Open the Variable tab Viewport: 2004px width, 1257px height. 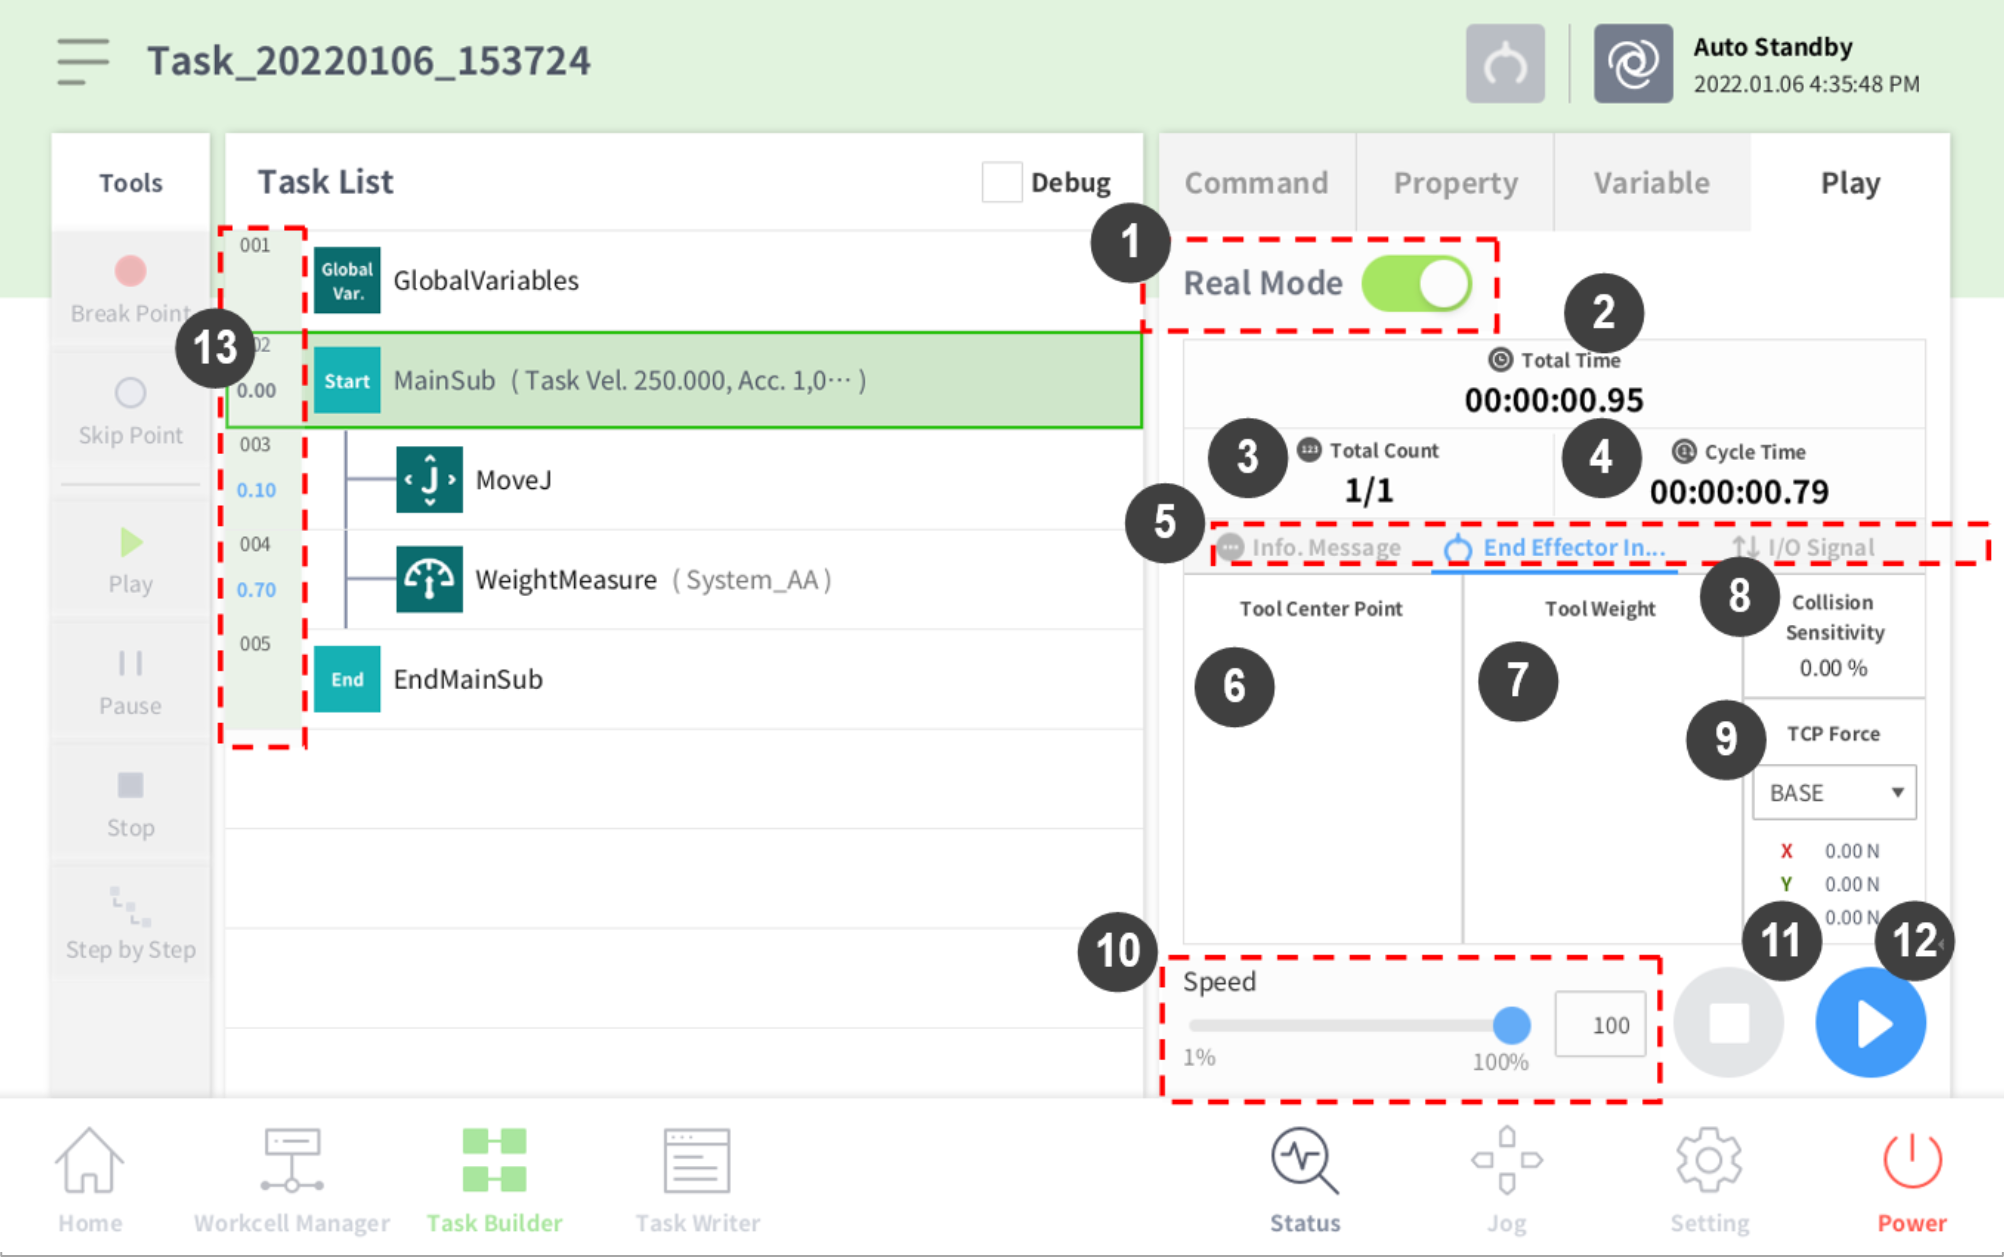[x=1651, y=183]
